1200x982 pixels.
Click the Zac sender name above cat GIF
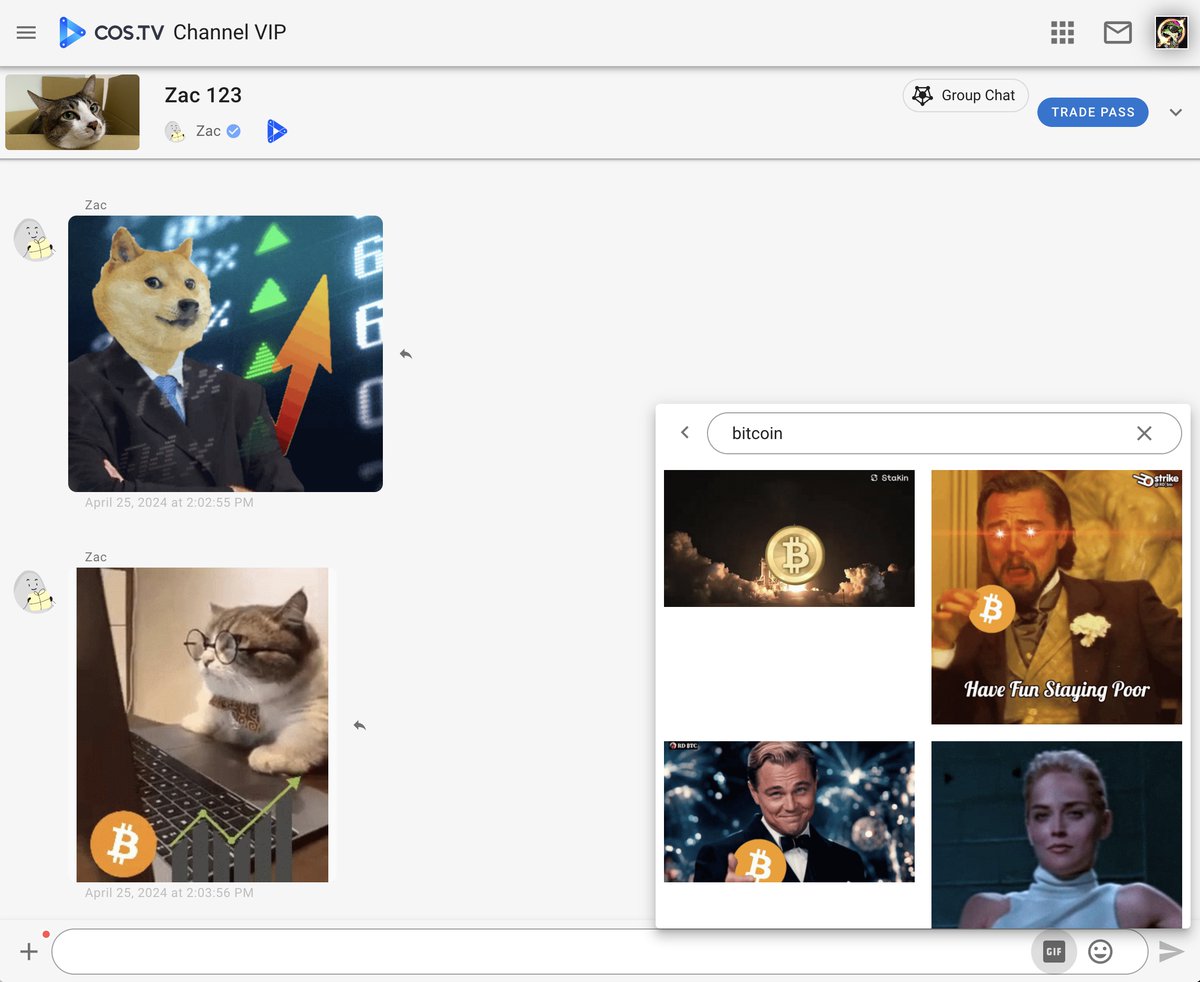[x=96, y=557]
